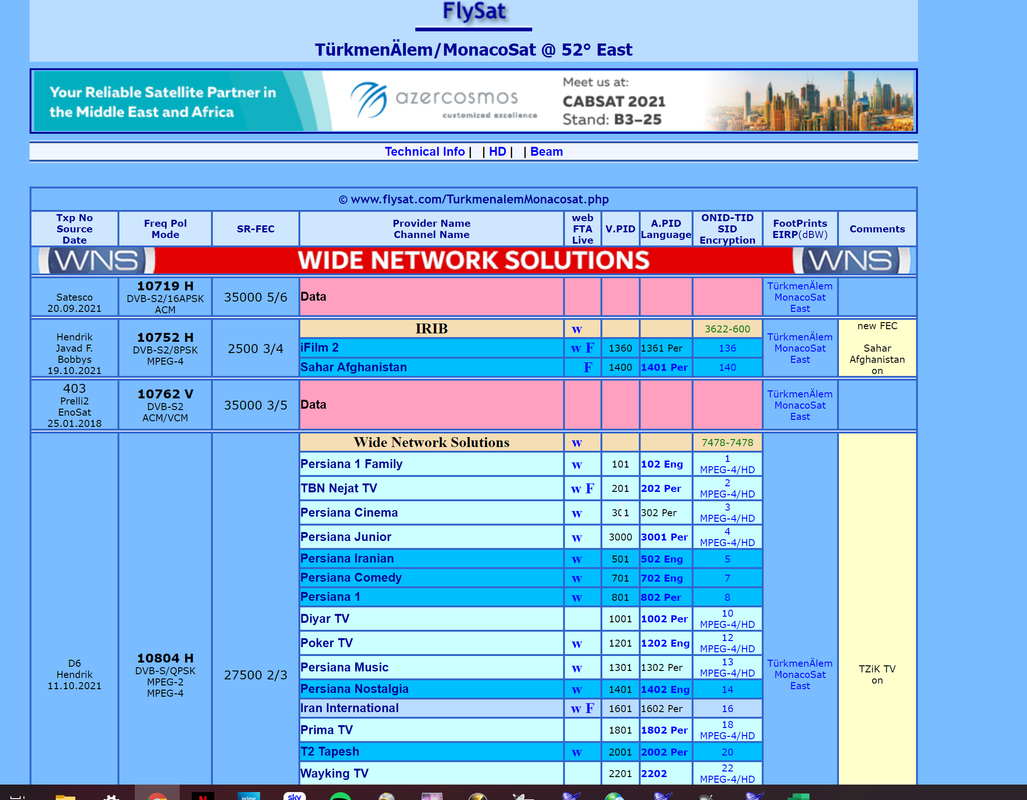Open TürkmenÄlem MonacoSat East footprint for 10719 H
The height and width of the screenshot is (800, 1027).
[x=800, y=297]
